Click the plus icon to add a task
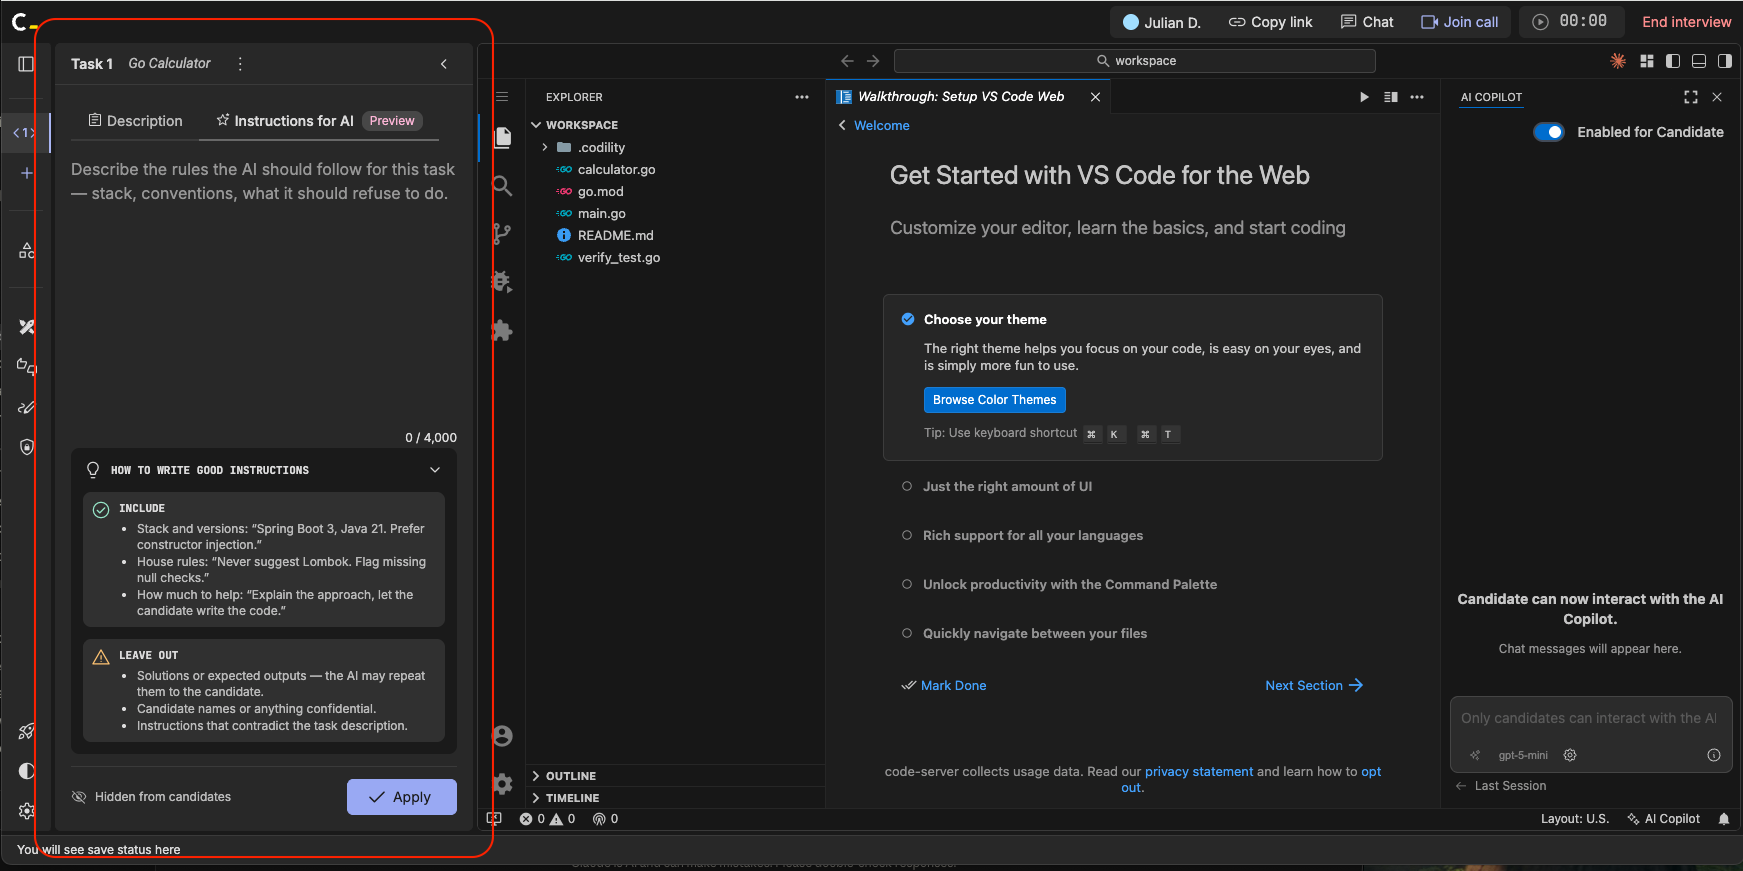Image resolution: width=1743 pixels, height=871 pixels. pyautogui.click(x=27, y=173)
